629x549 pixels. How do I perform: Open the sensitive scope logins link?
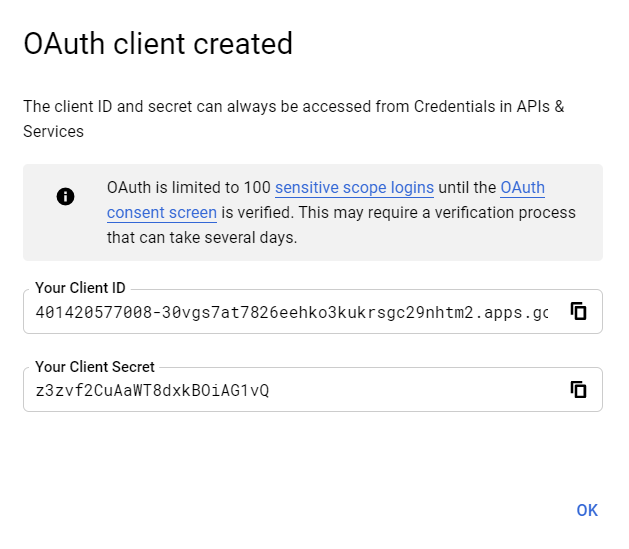point(354,187)
